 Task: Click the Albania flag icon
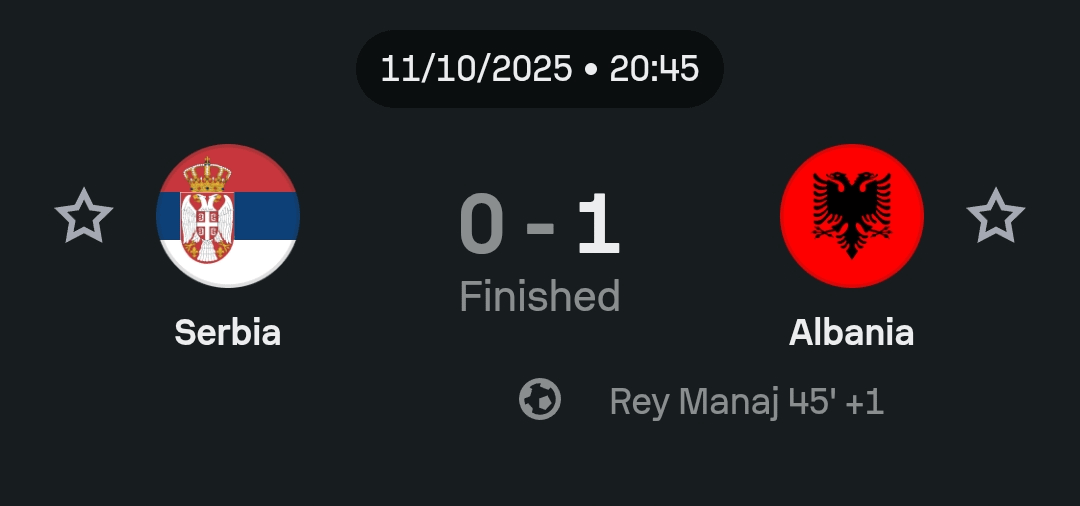click(852, 216)
